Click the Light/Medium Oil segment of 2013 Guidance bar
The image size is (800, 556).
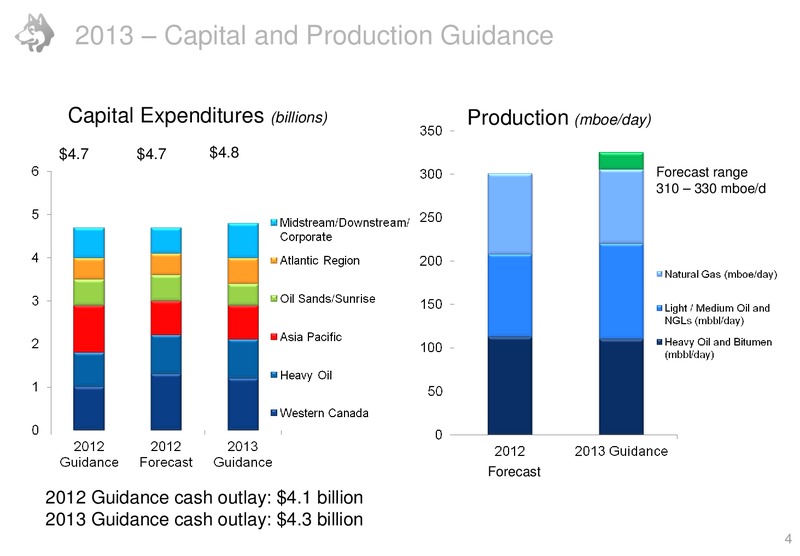621,291
